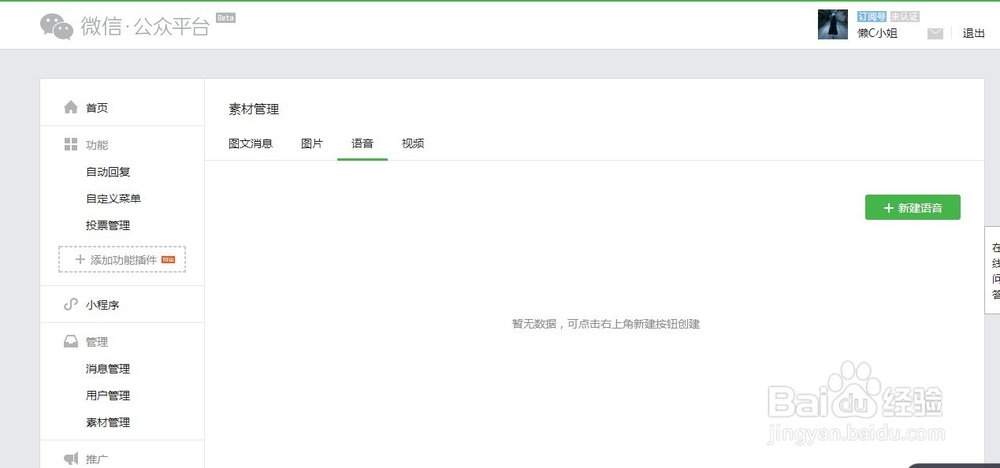Click the WeChat logo icon
Screen dimensions: 1000x468
point(57,27)
